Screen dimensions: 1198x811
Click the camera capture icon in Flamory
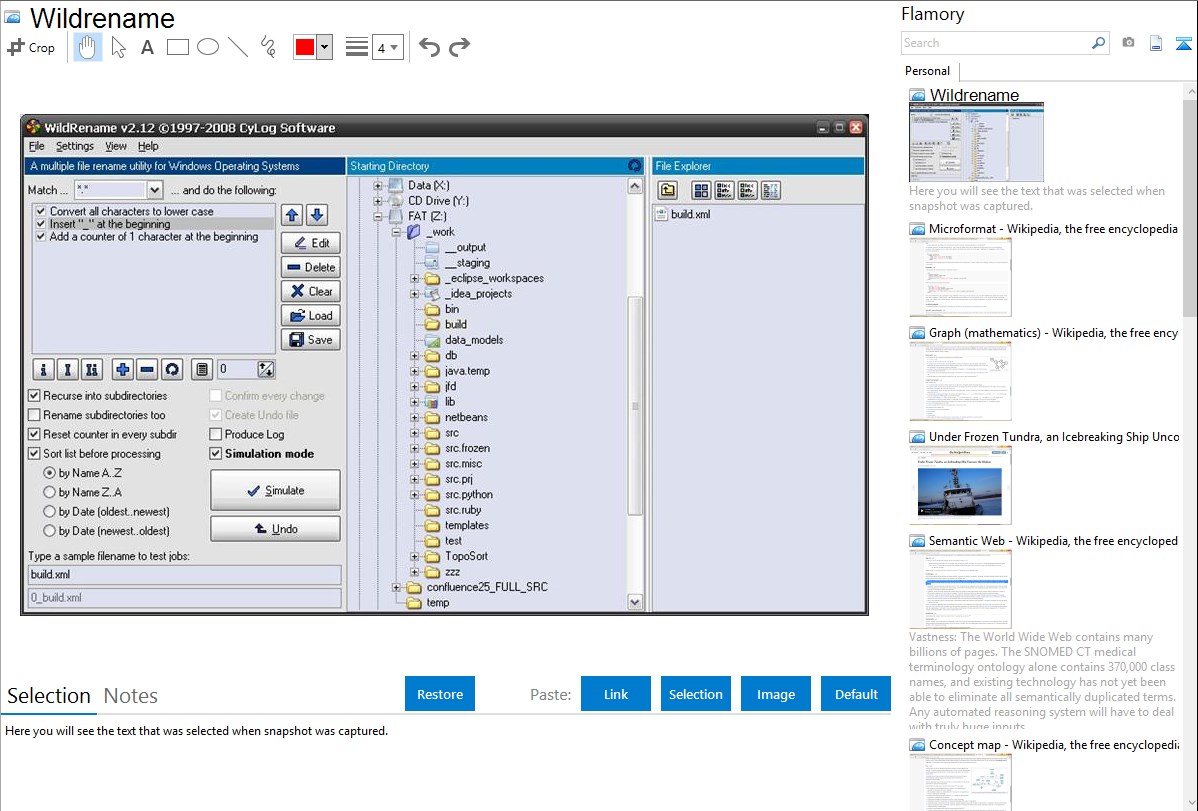[x=1128, y=43]
